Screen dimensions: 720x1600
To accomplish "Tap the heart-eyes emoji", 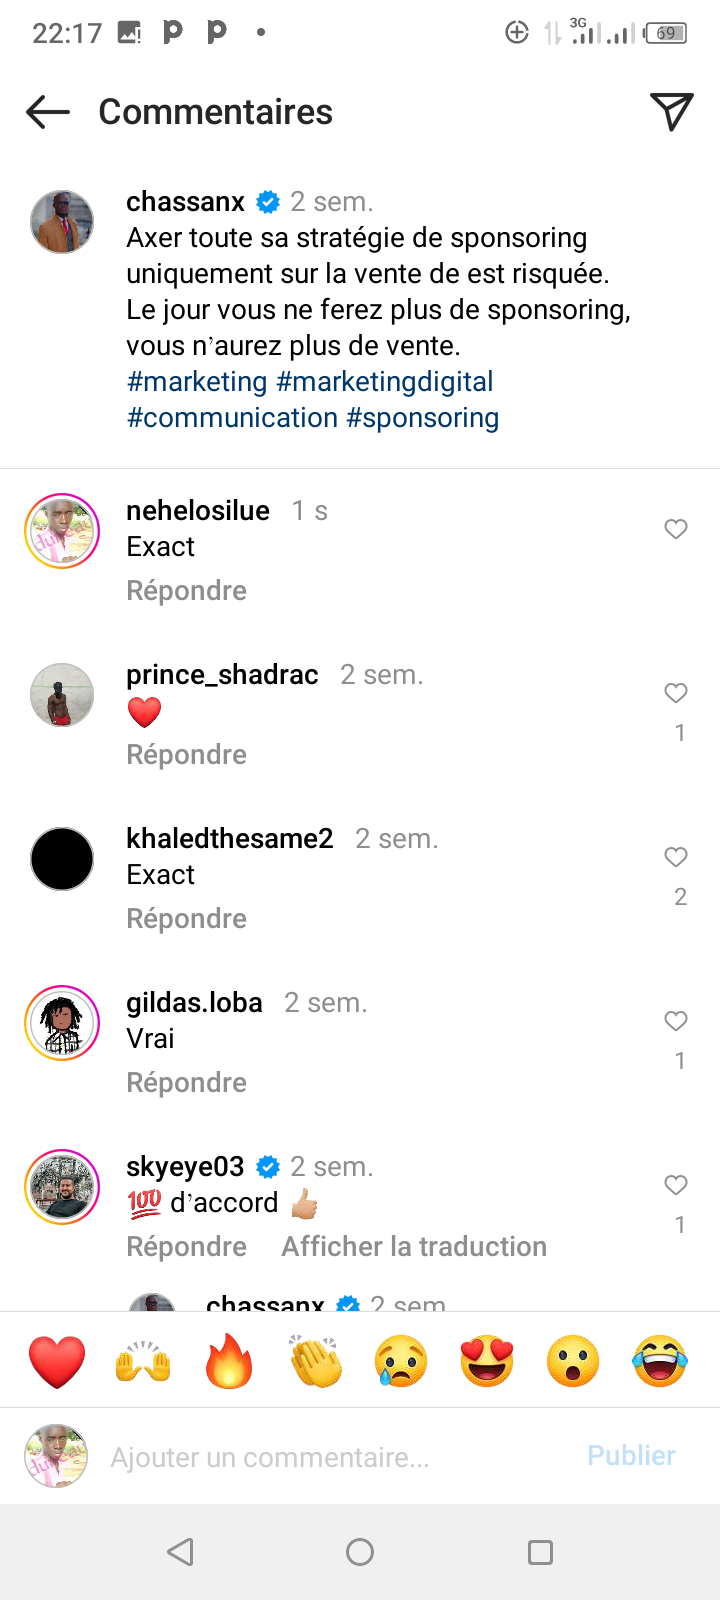I will [x=487, y=1361].
